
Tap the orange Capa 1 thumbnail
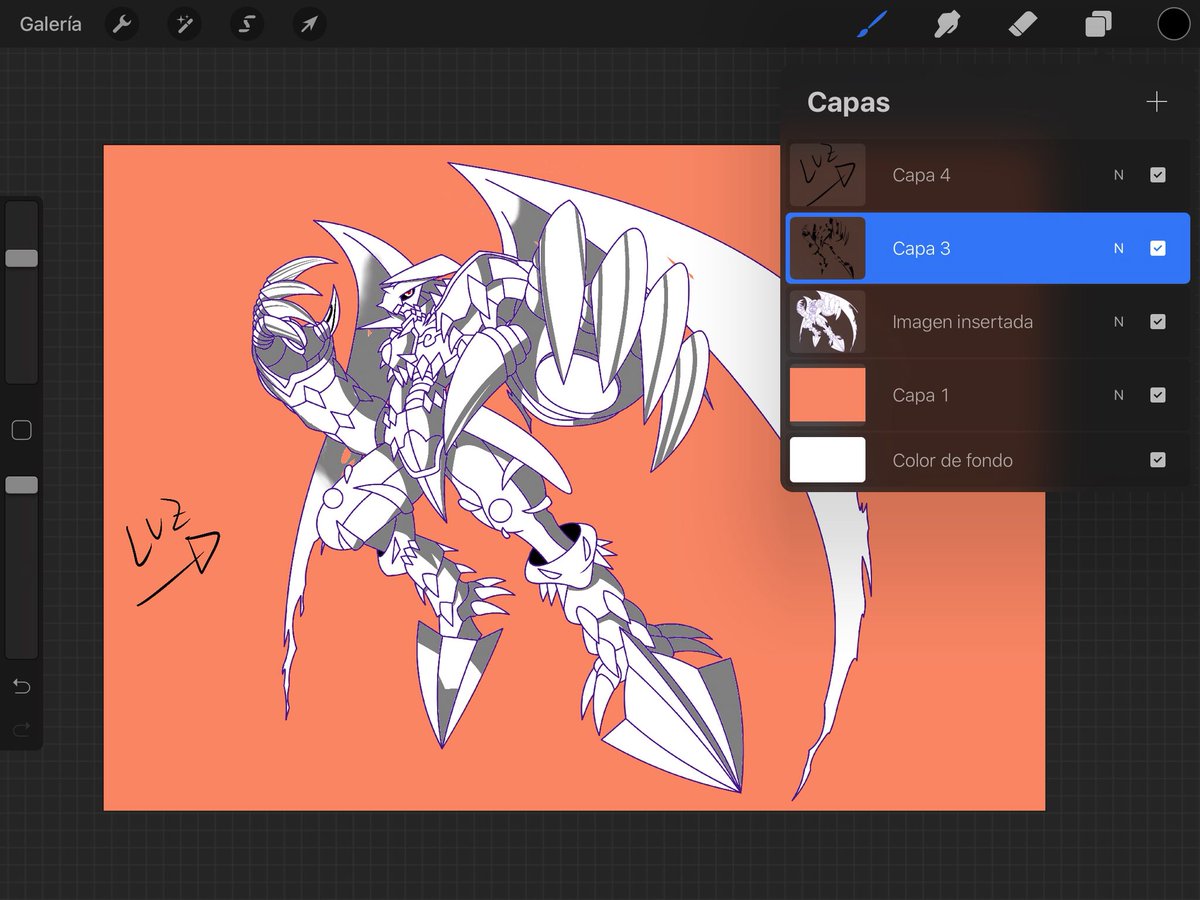click(828, 395)
